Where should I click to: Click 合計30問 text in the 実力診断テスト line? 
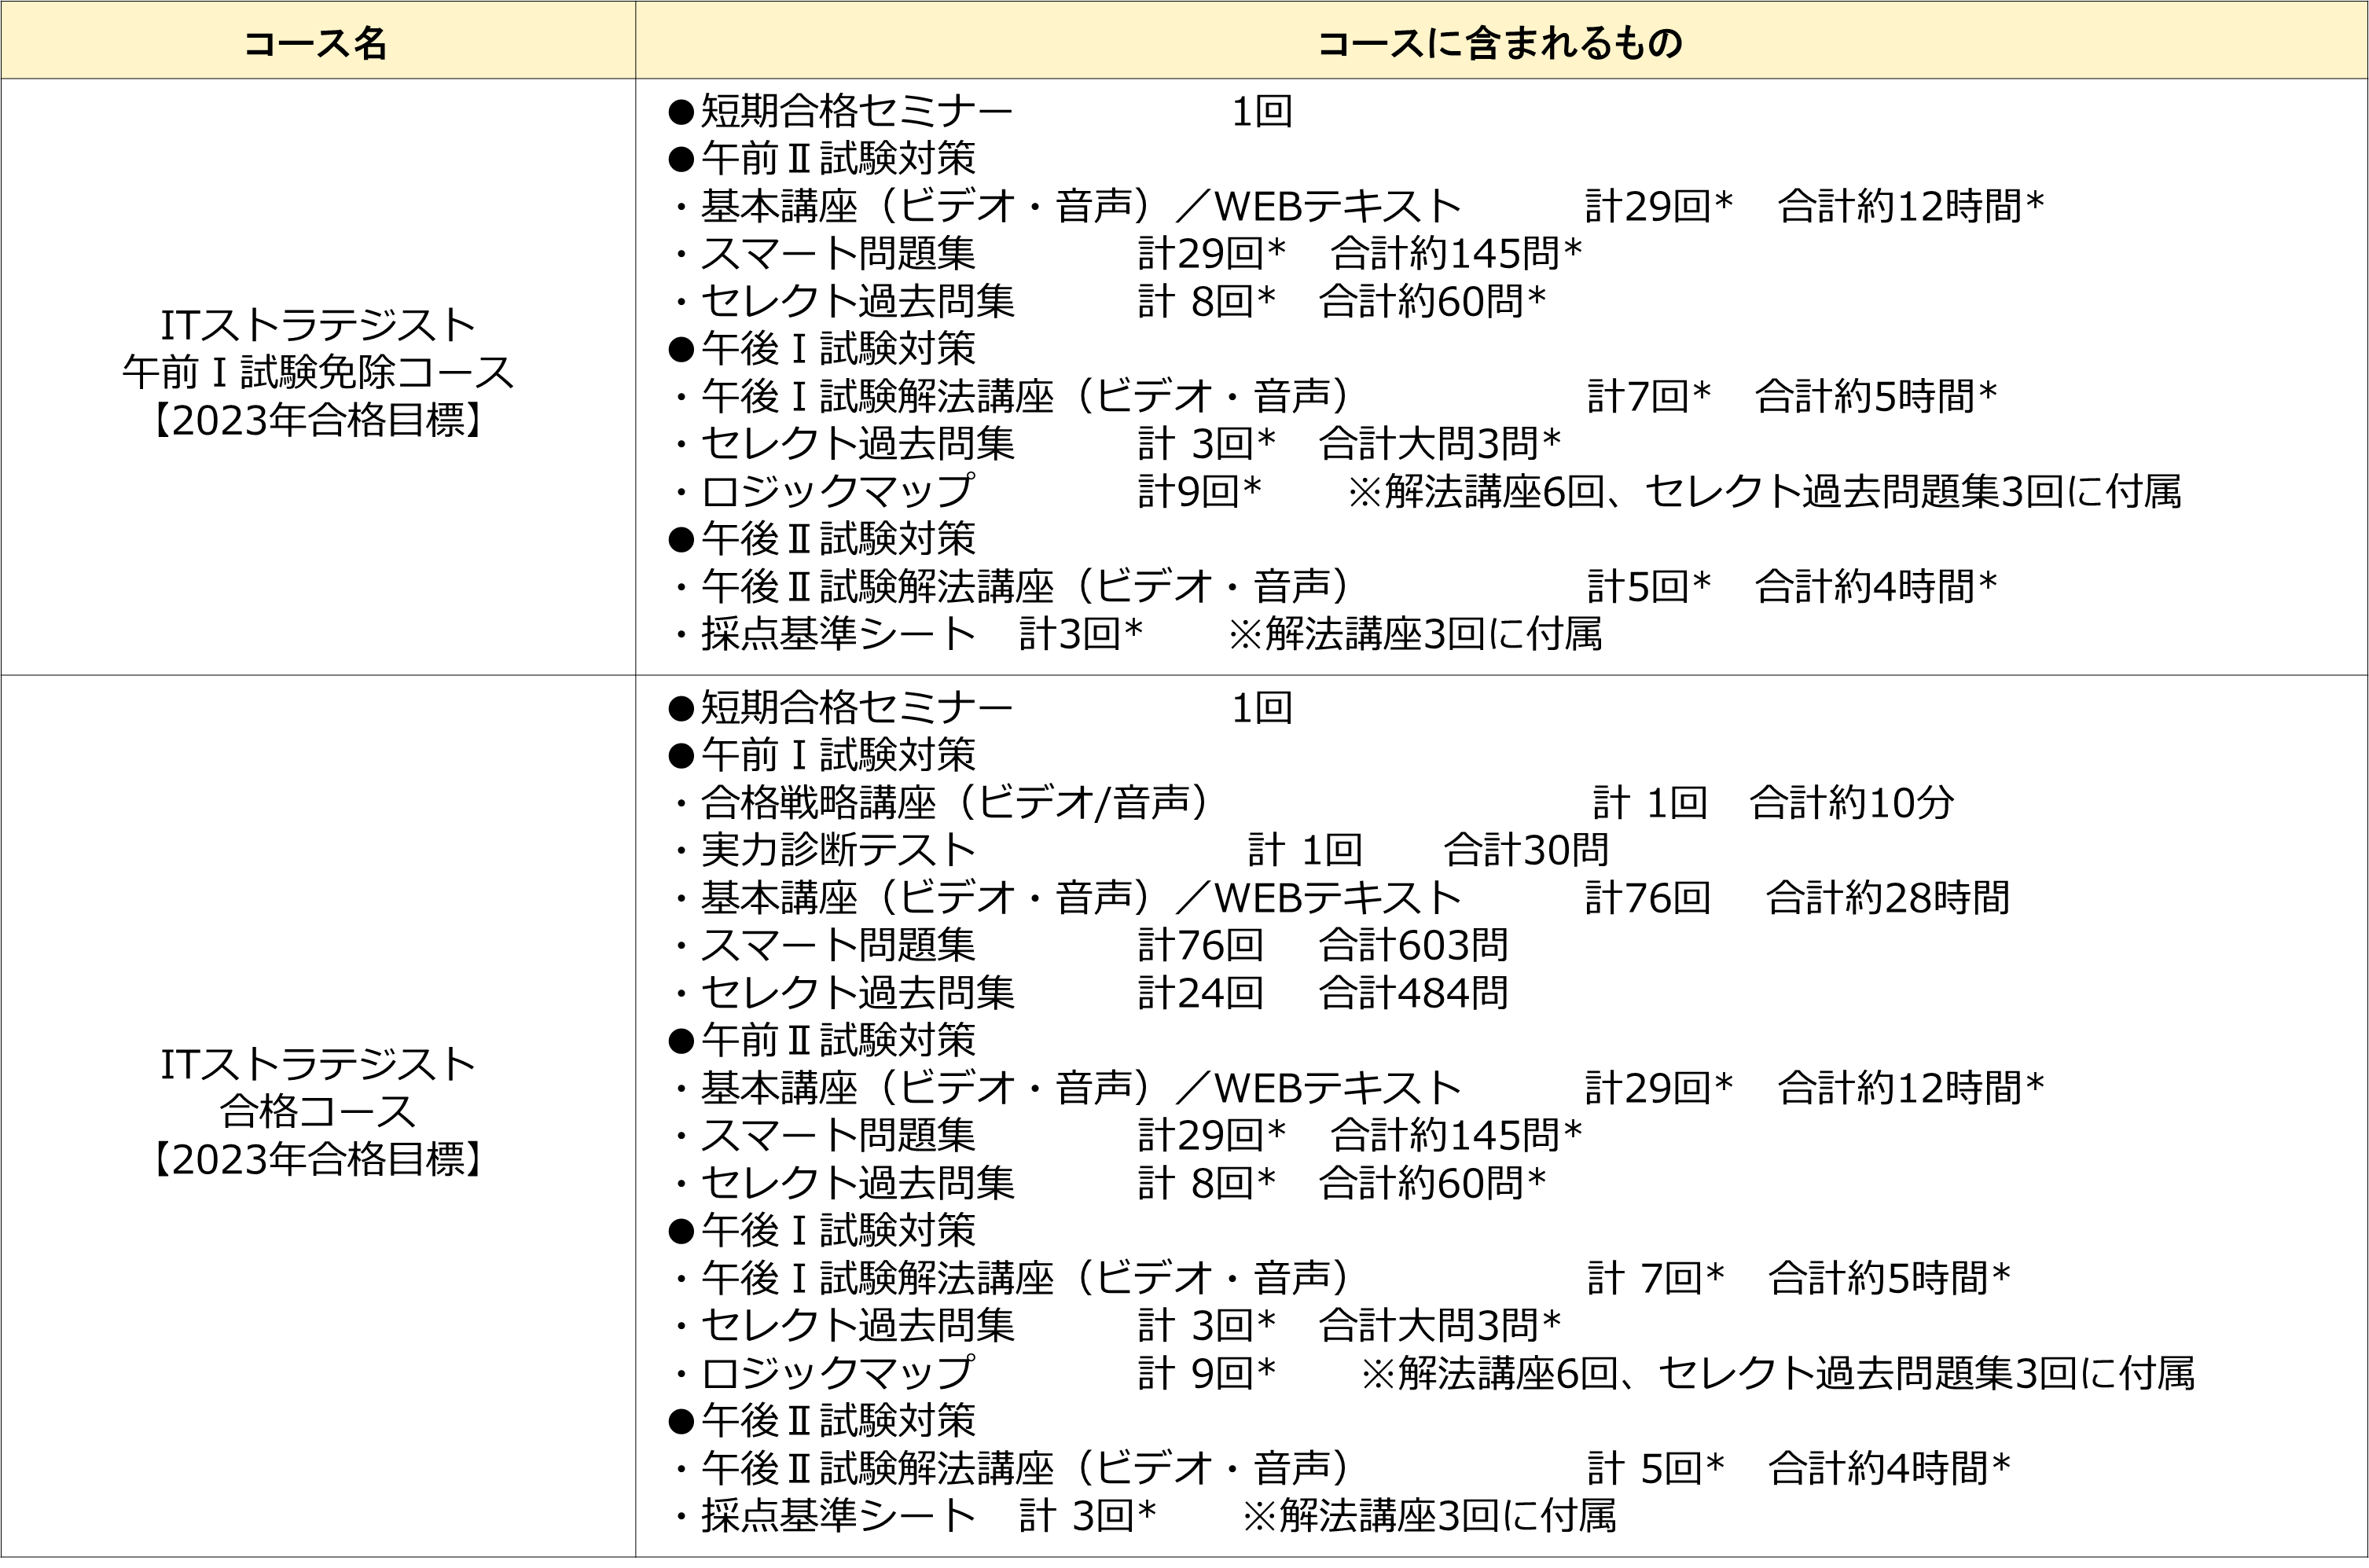1526,850
